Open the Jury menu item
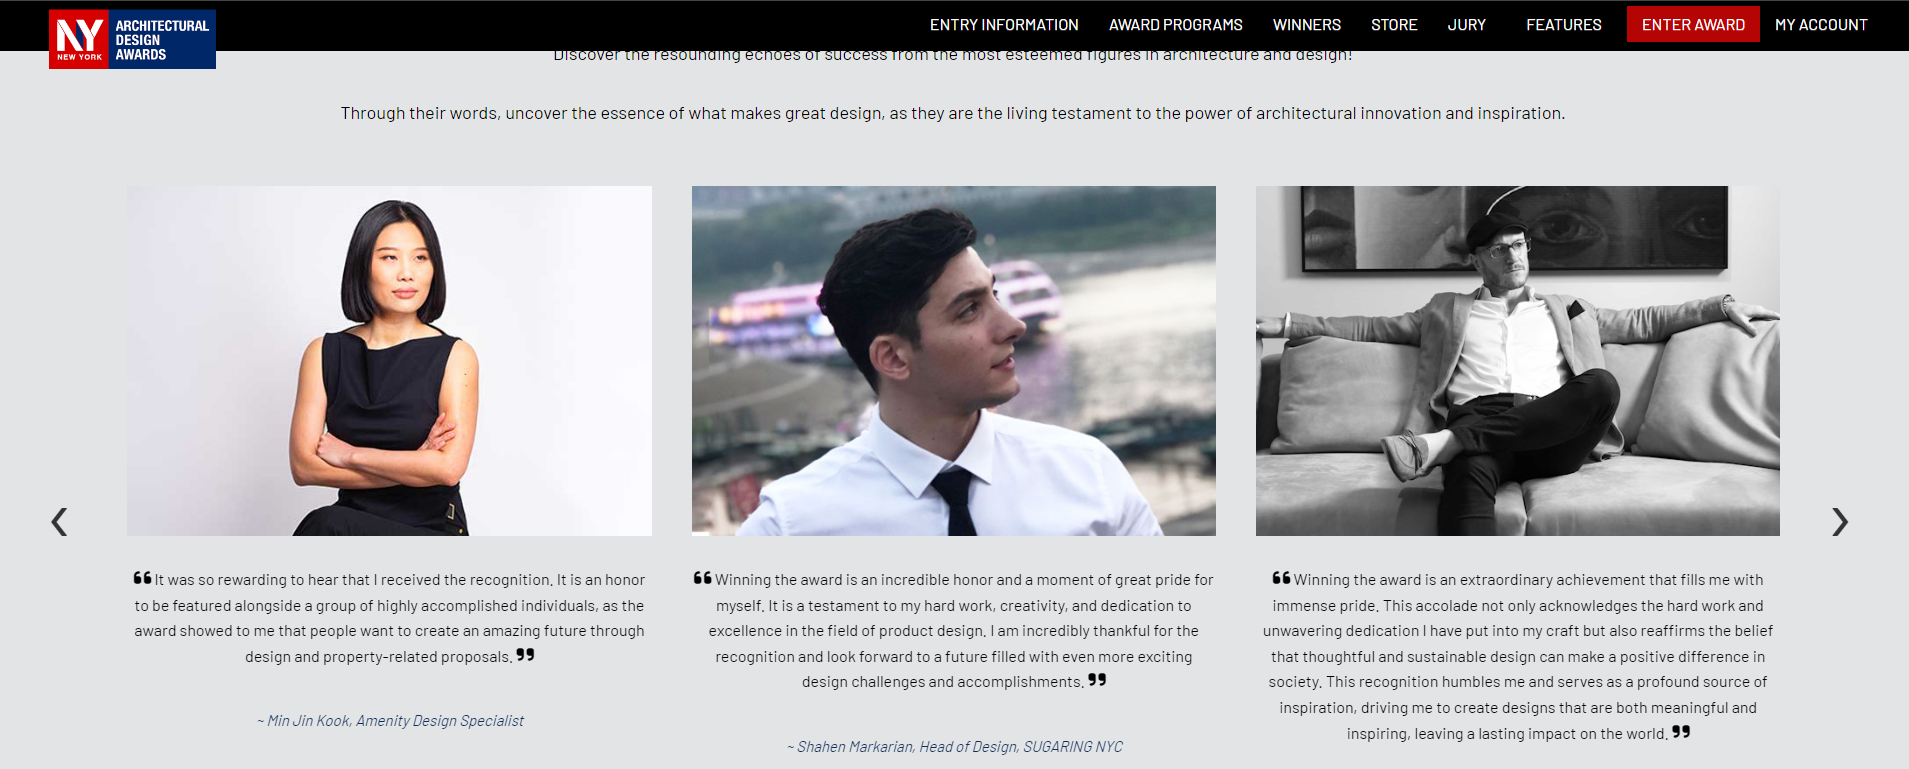 [x=1467, y=25]
